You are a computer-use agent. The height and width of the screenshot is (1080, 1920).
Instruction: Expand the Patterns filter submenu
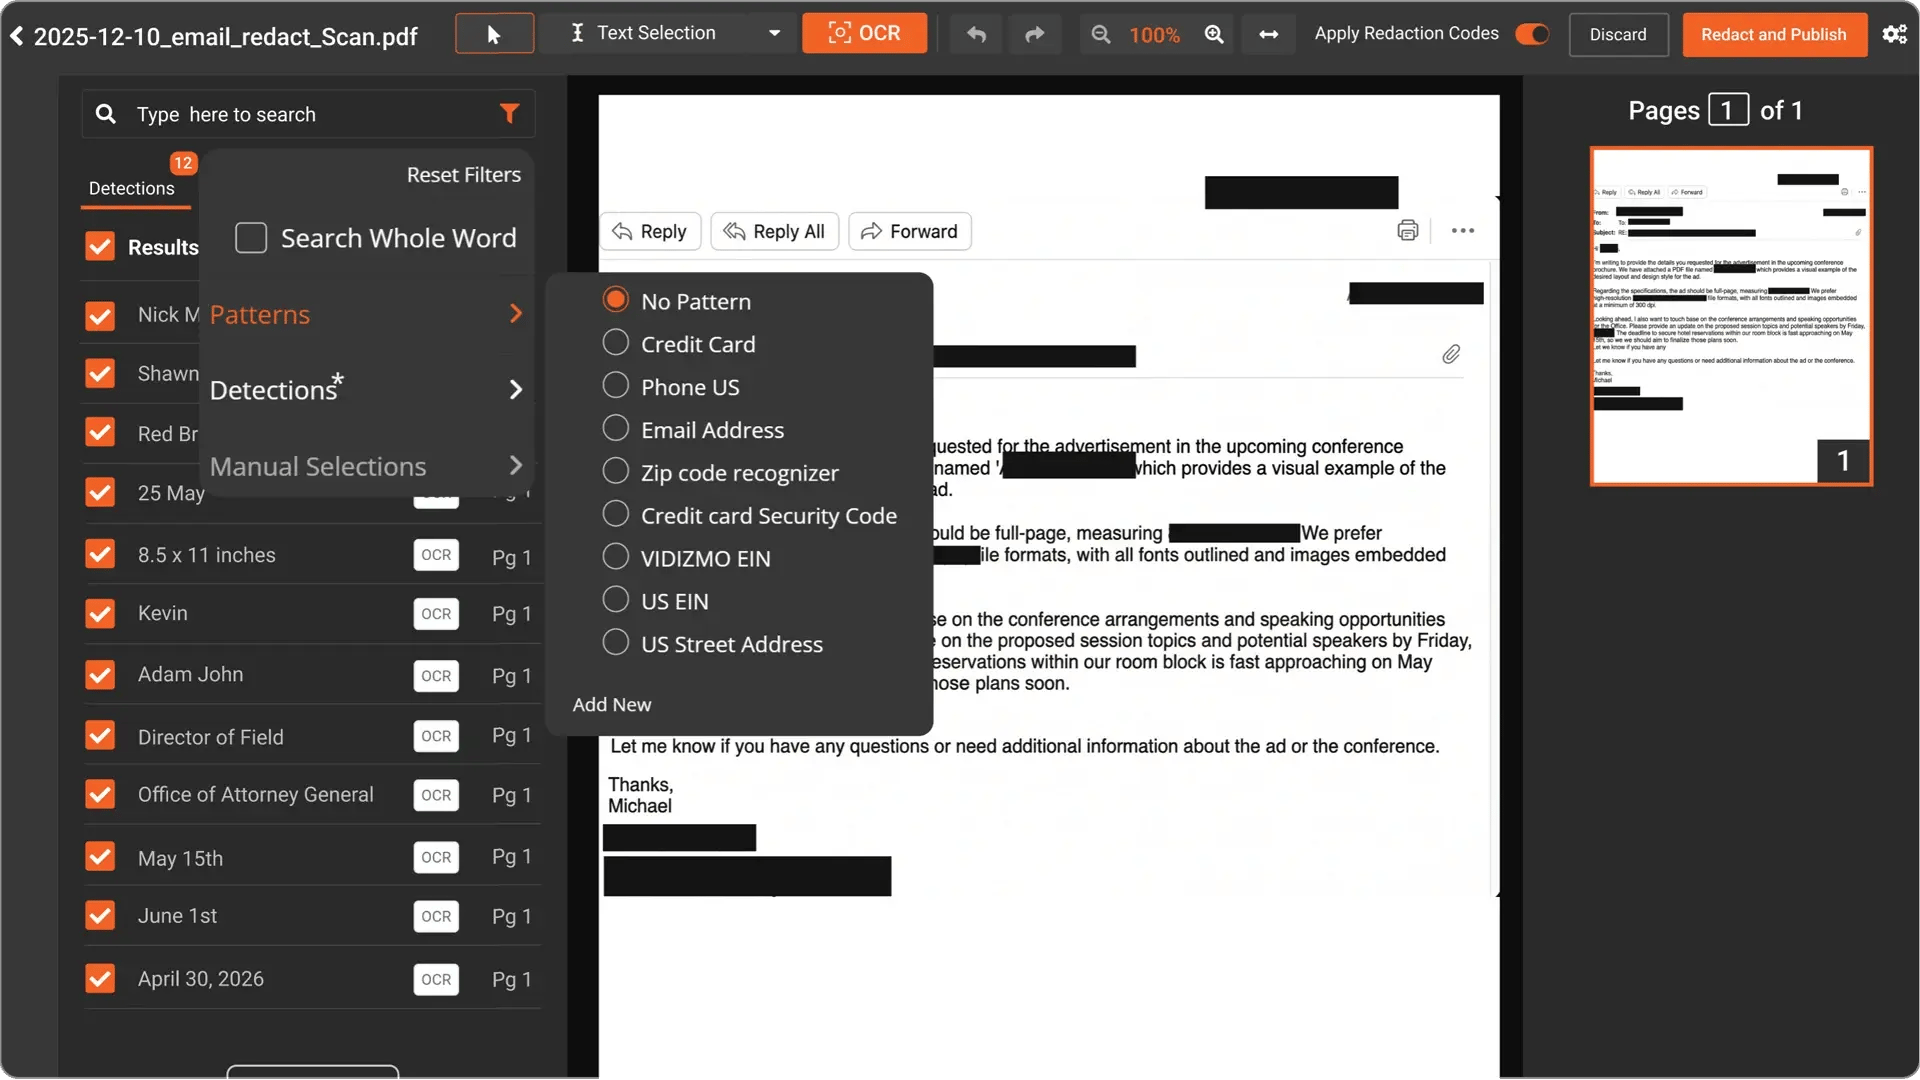tap(367, 314)
